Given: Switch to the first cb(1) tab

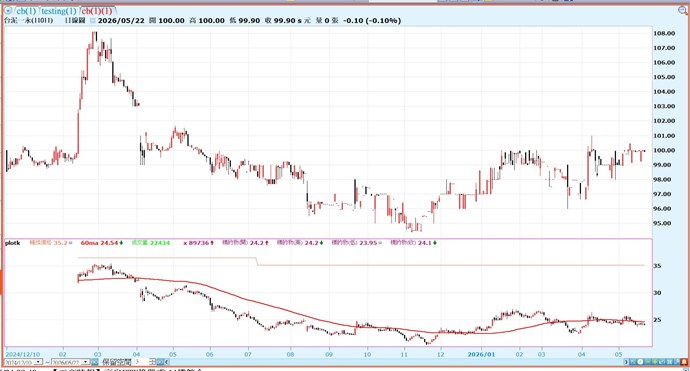Looking at the screenshot, I should tap(26, 11).
